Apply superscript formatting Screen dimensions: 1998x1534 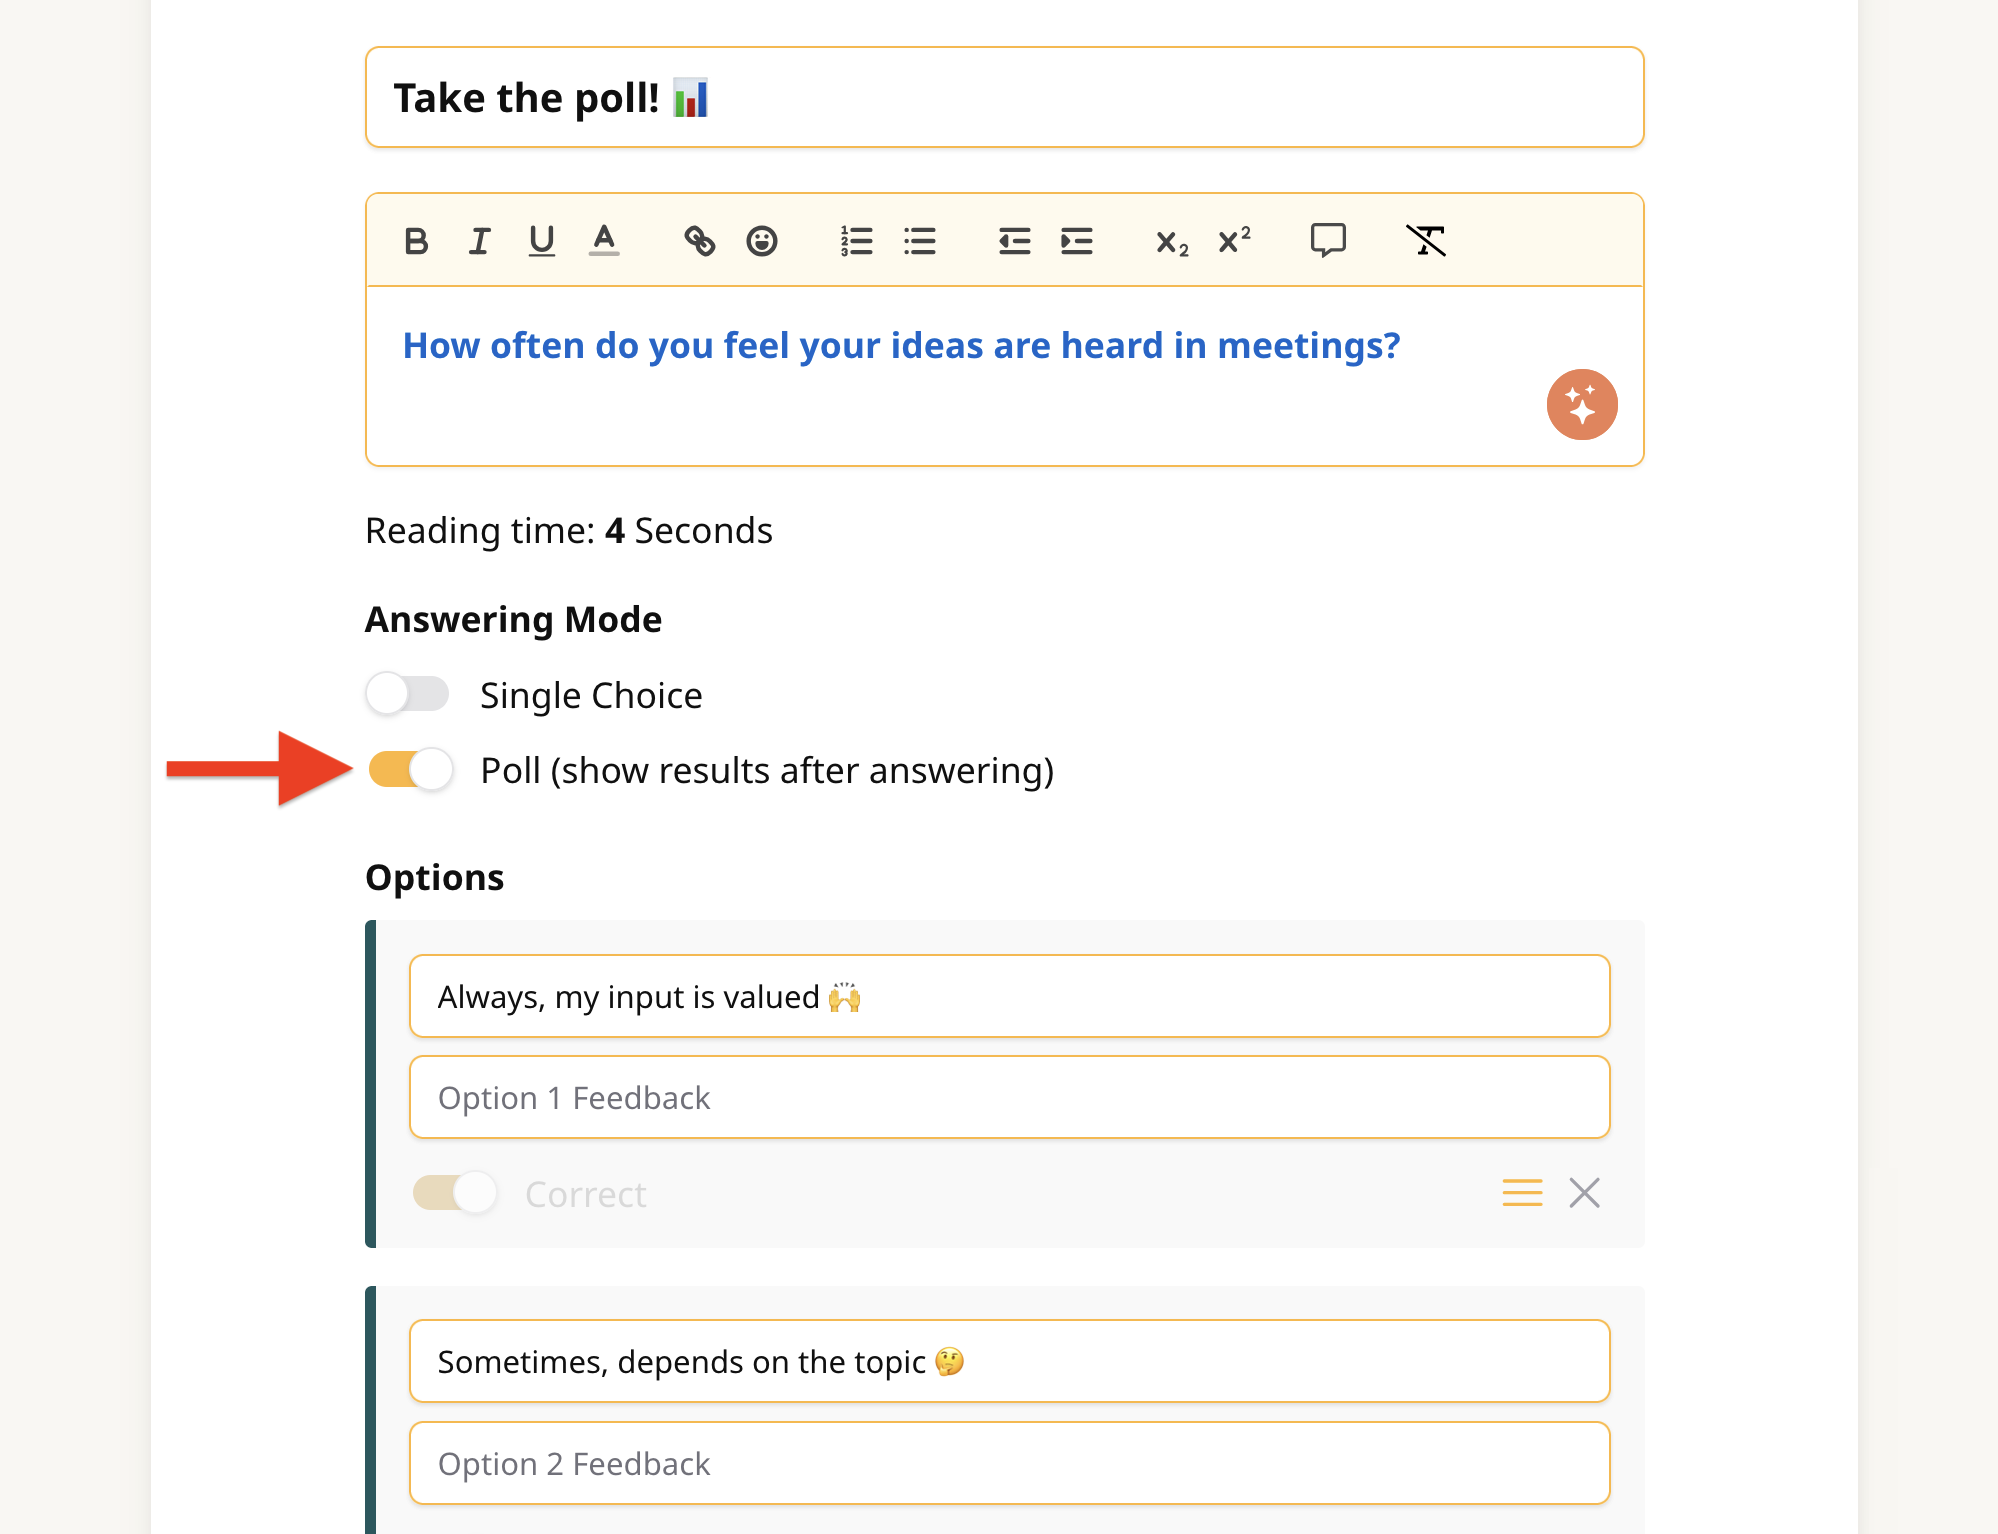pos(1234,241)
